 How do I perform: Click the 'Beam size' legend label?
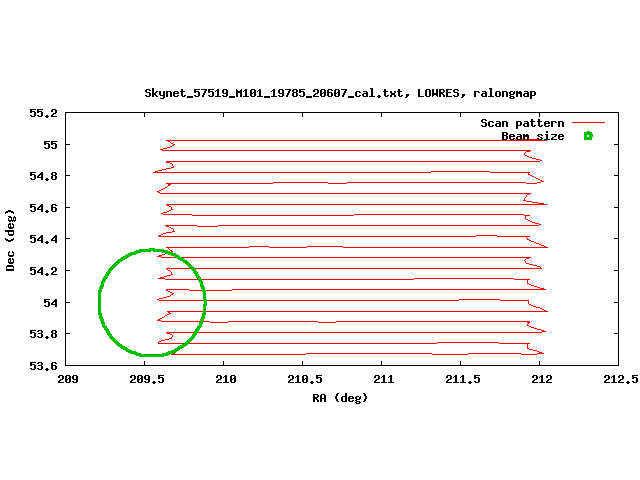(533, 136)
